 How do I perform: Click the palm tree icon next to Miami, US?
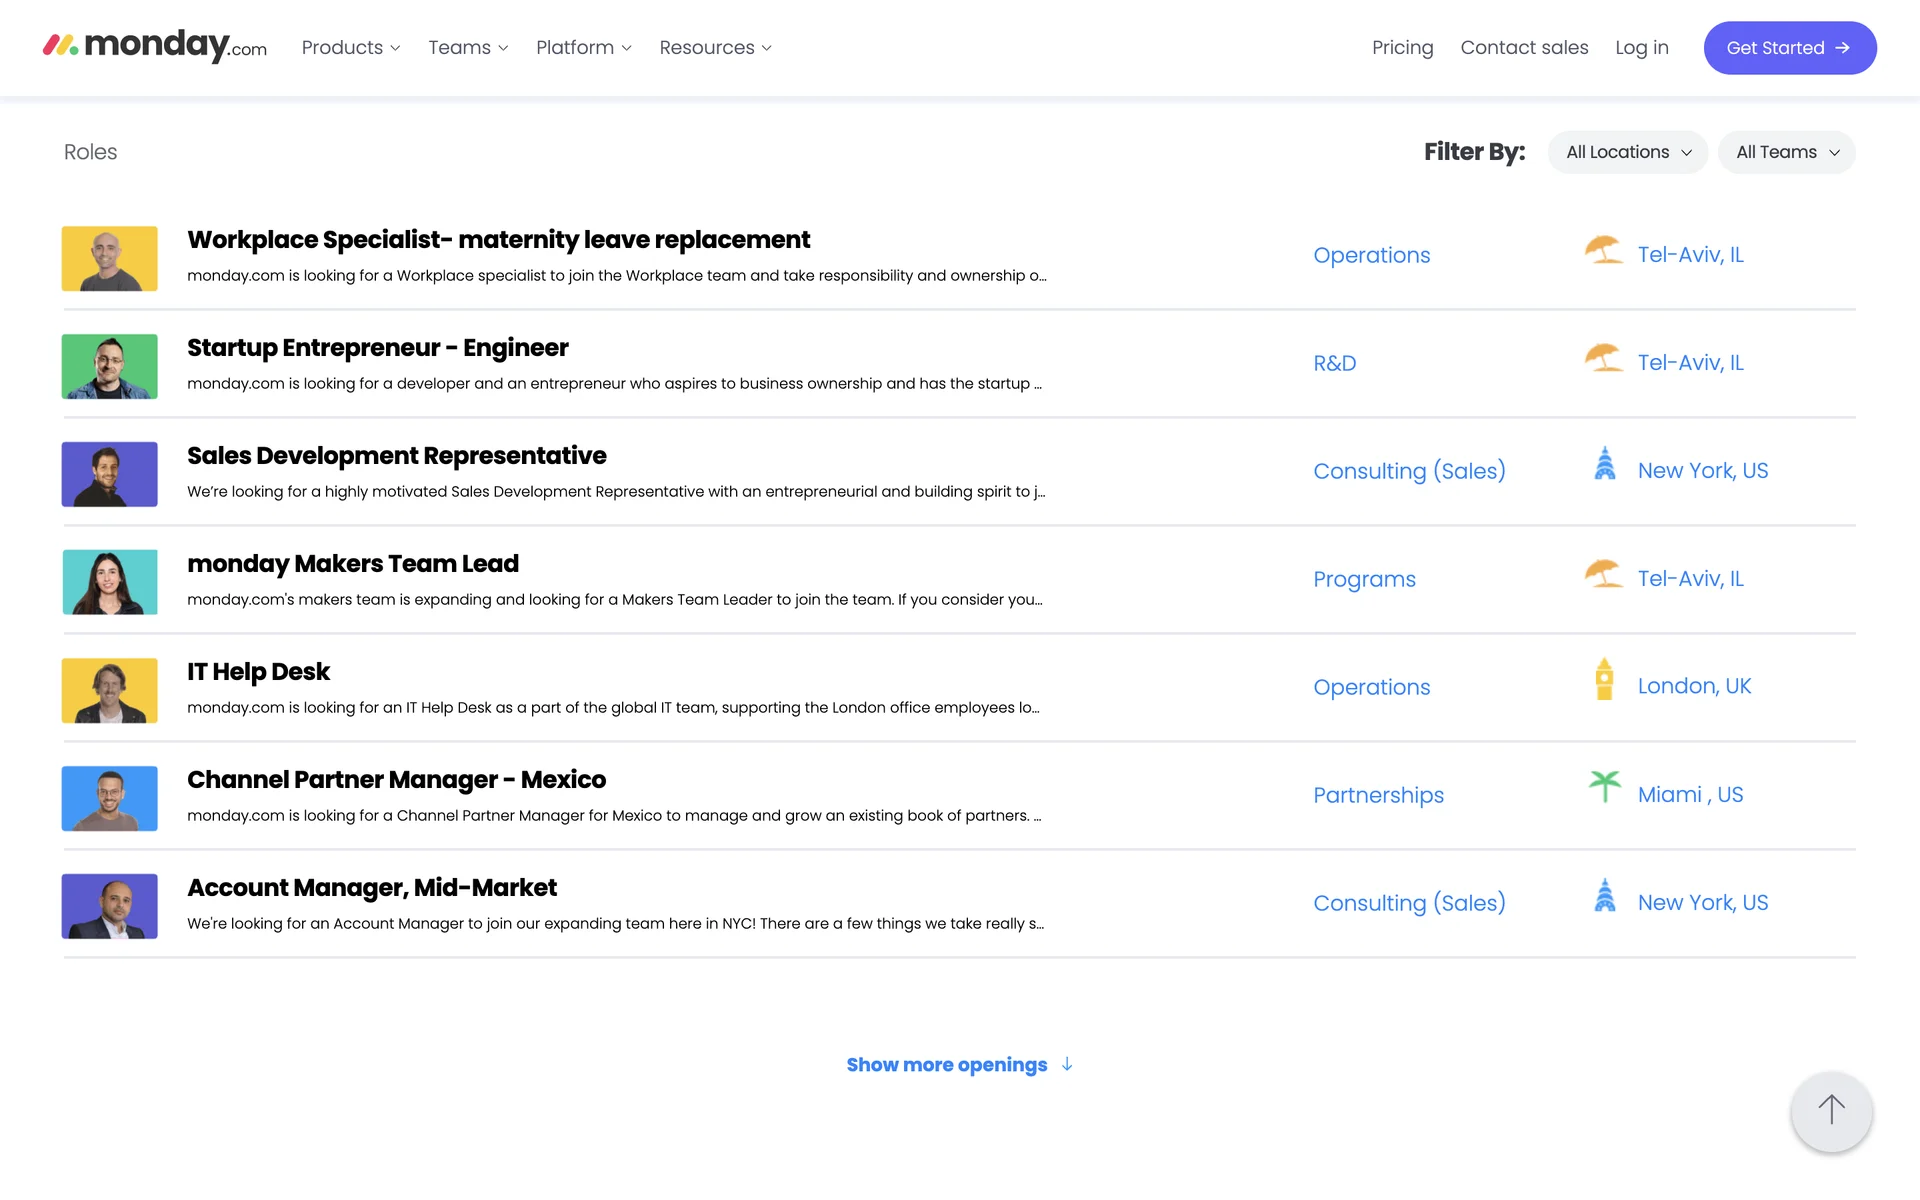1604,787
